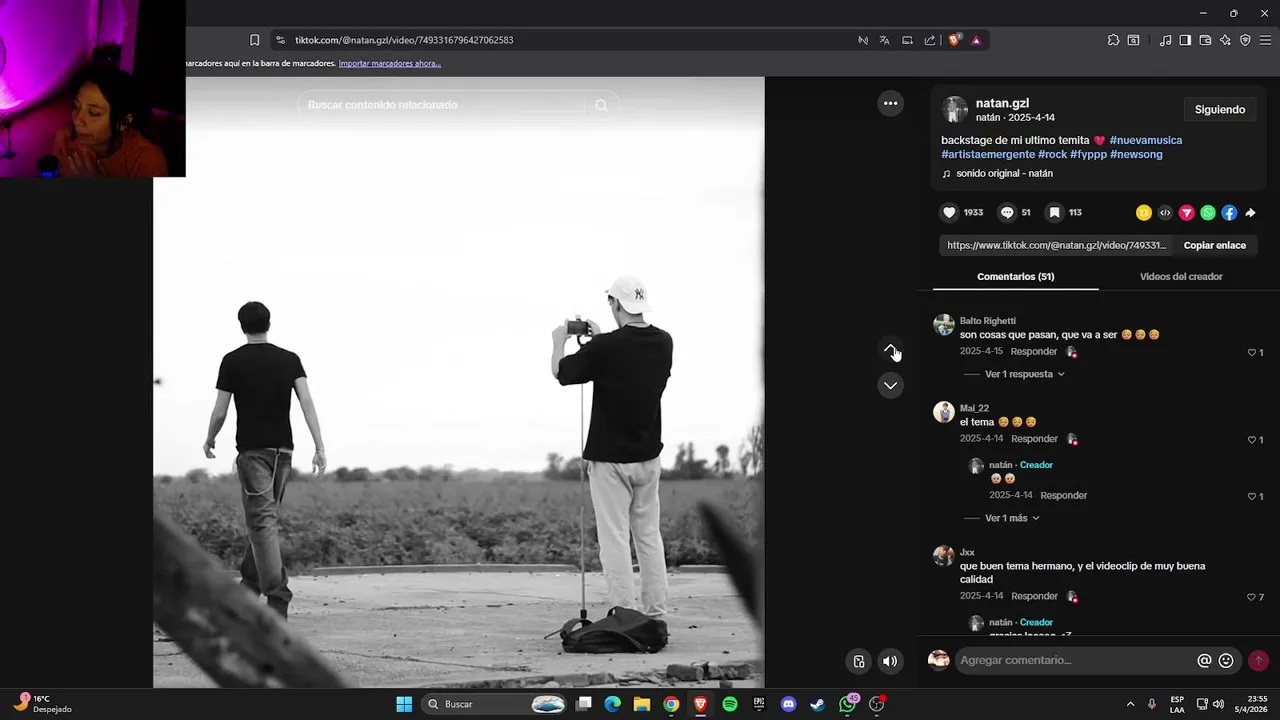1280x720 pixels.
Task: Send to friends via red paper-plane icon
Action: coord(1187,213)
